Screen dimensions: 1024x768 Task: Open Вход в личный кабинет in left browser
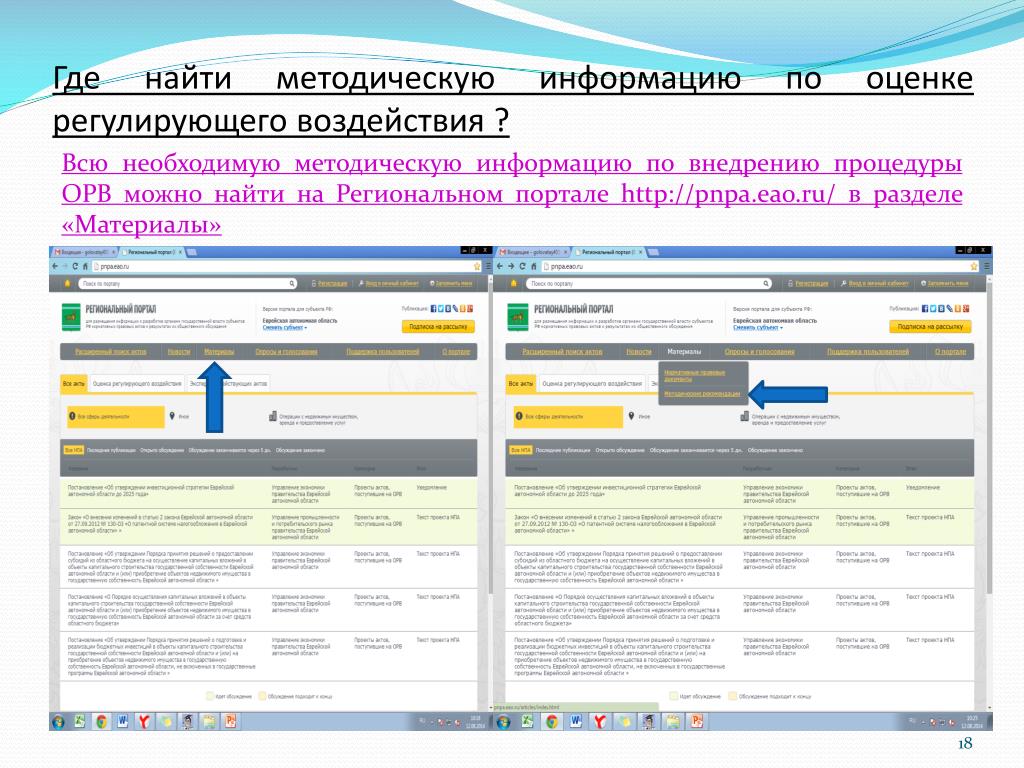coord(392,283)
